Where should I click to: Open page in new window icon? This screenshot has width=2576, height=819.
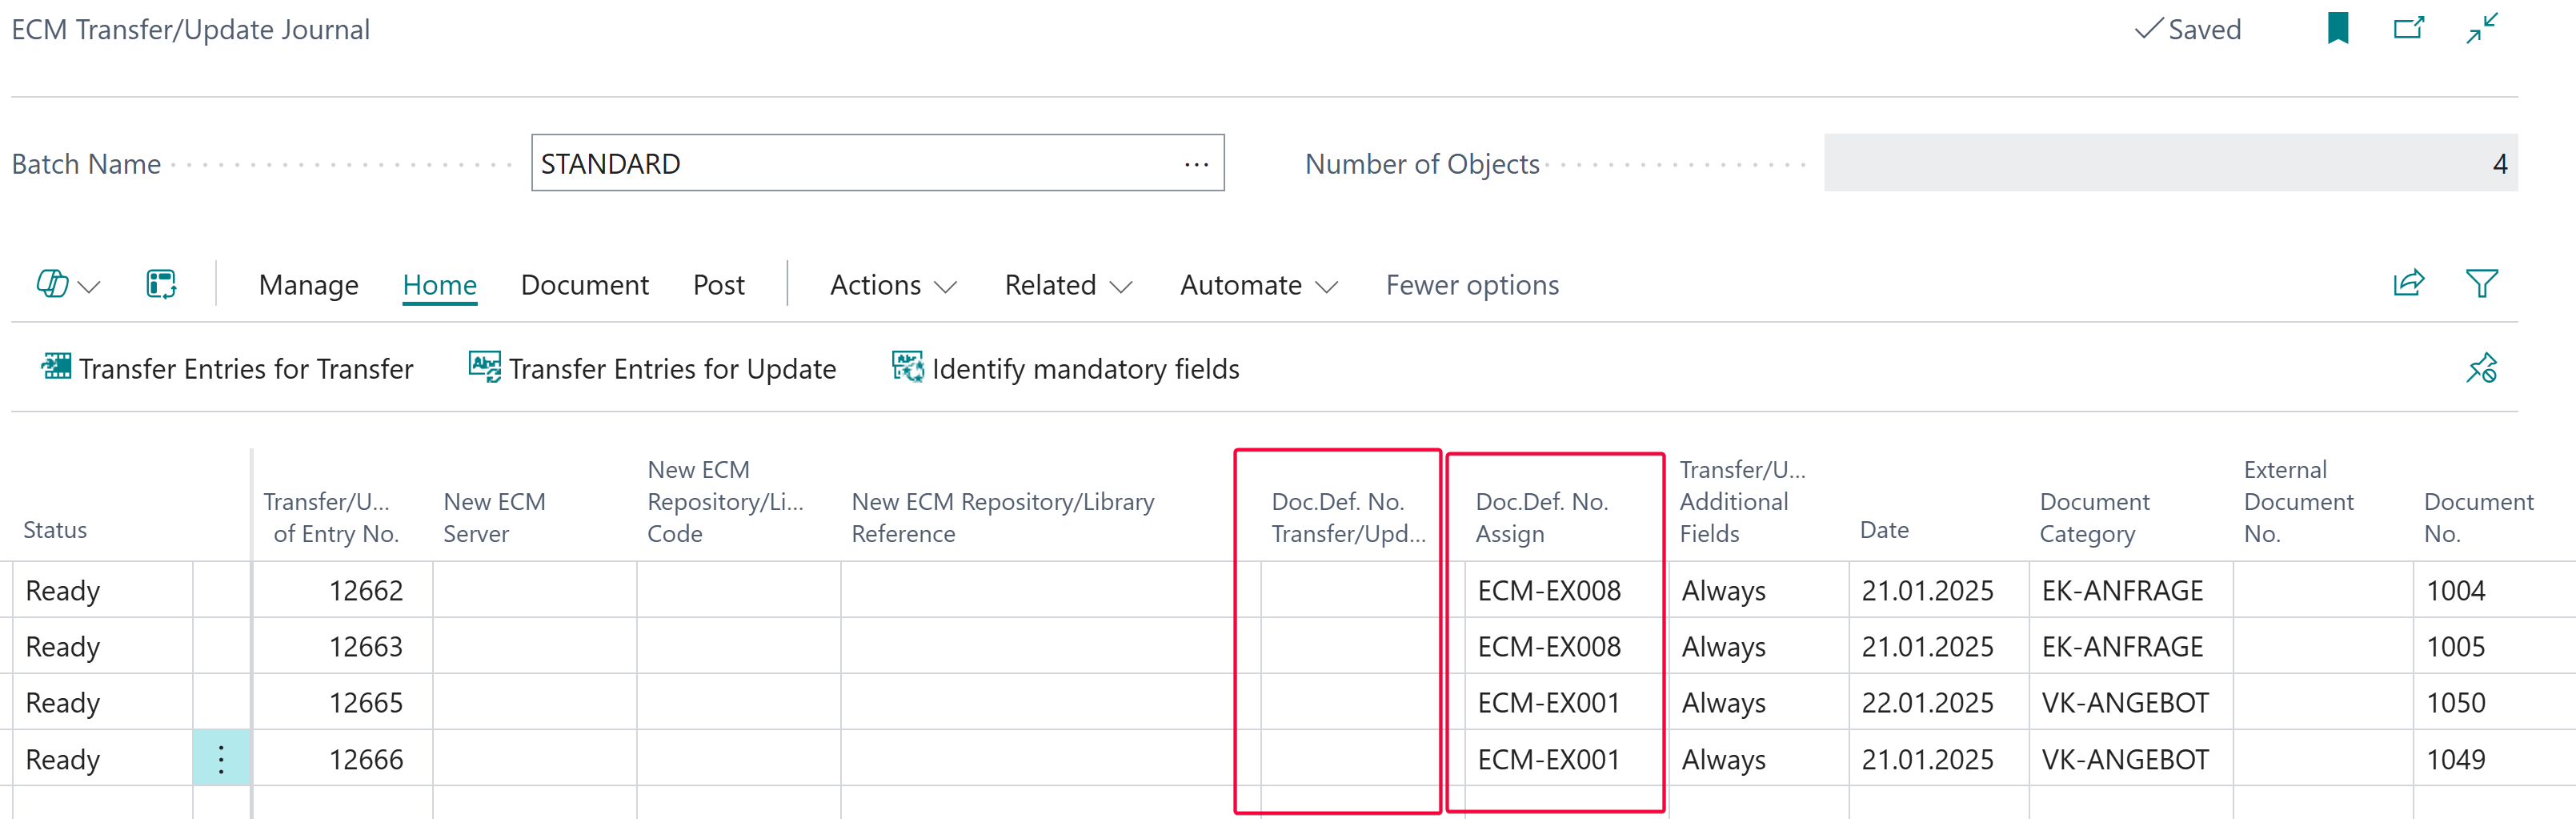pyautogui.click(x=2408, y=28)
